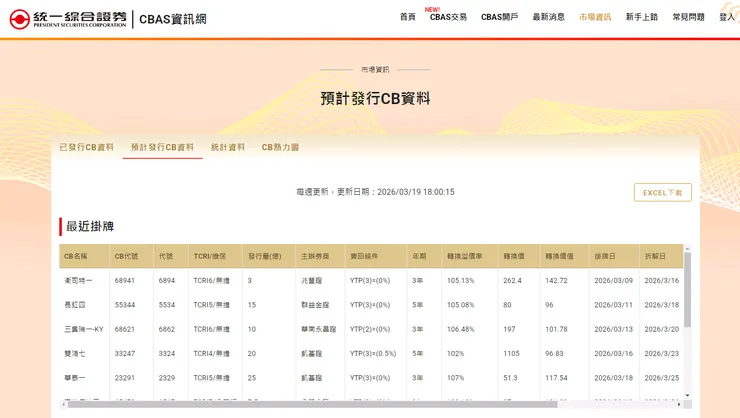Click the table's vertical scrollbar down arrow
This screenshot has height=418, width=740.
[687, 395]
